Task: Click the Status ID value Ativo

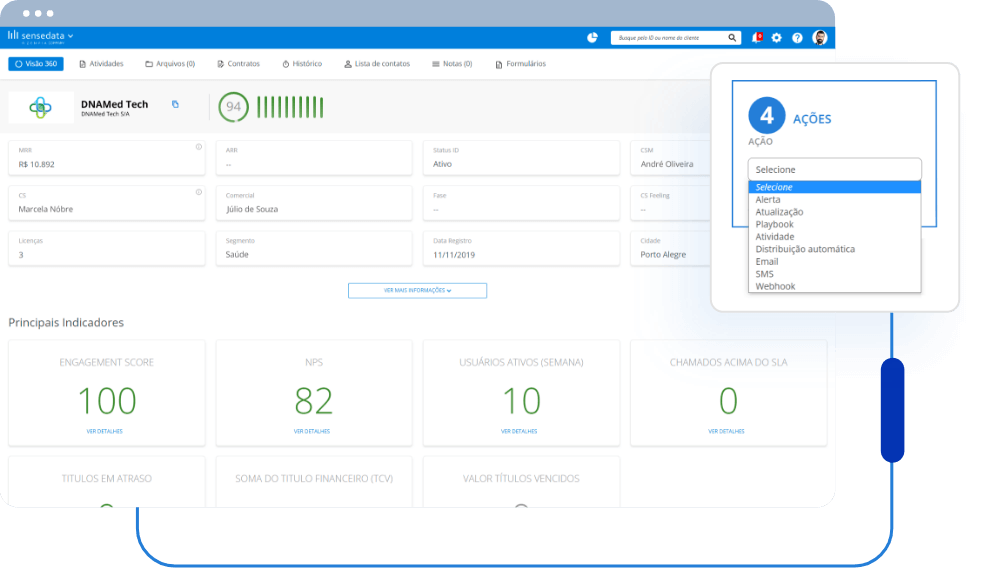Action: click(x=442, y=164)
